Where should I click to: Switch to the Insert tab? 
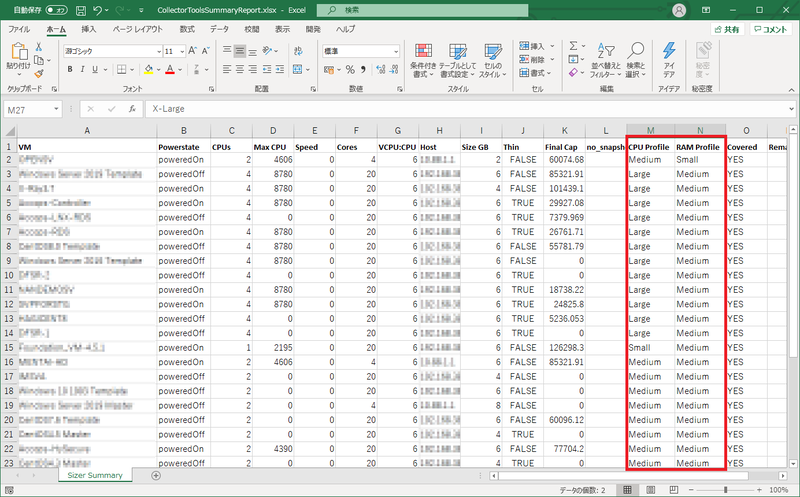click(x=88, y=29)
